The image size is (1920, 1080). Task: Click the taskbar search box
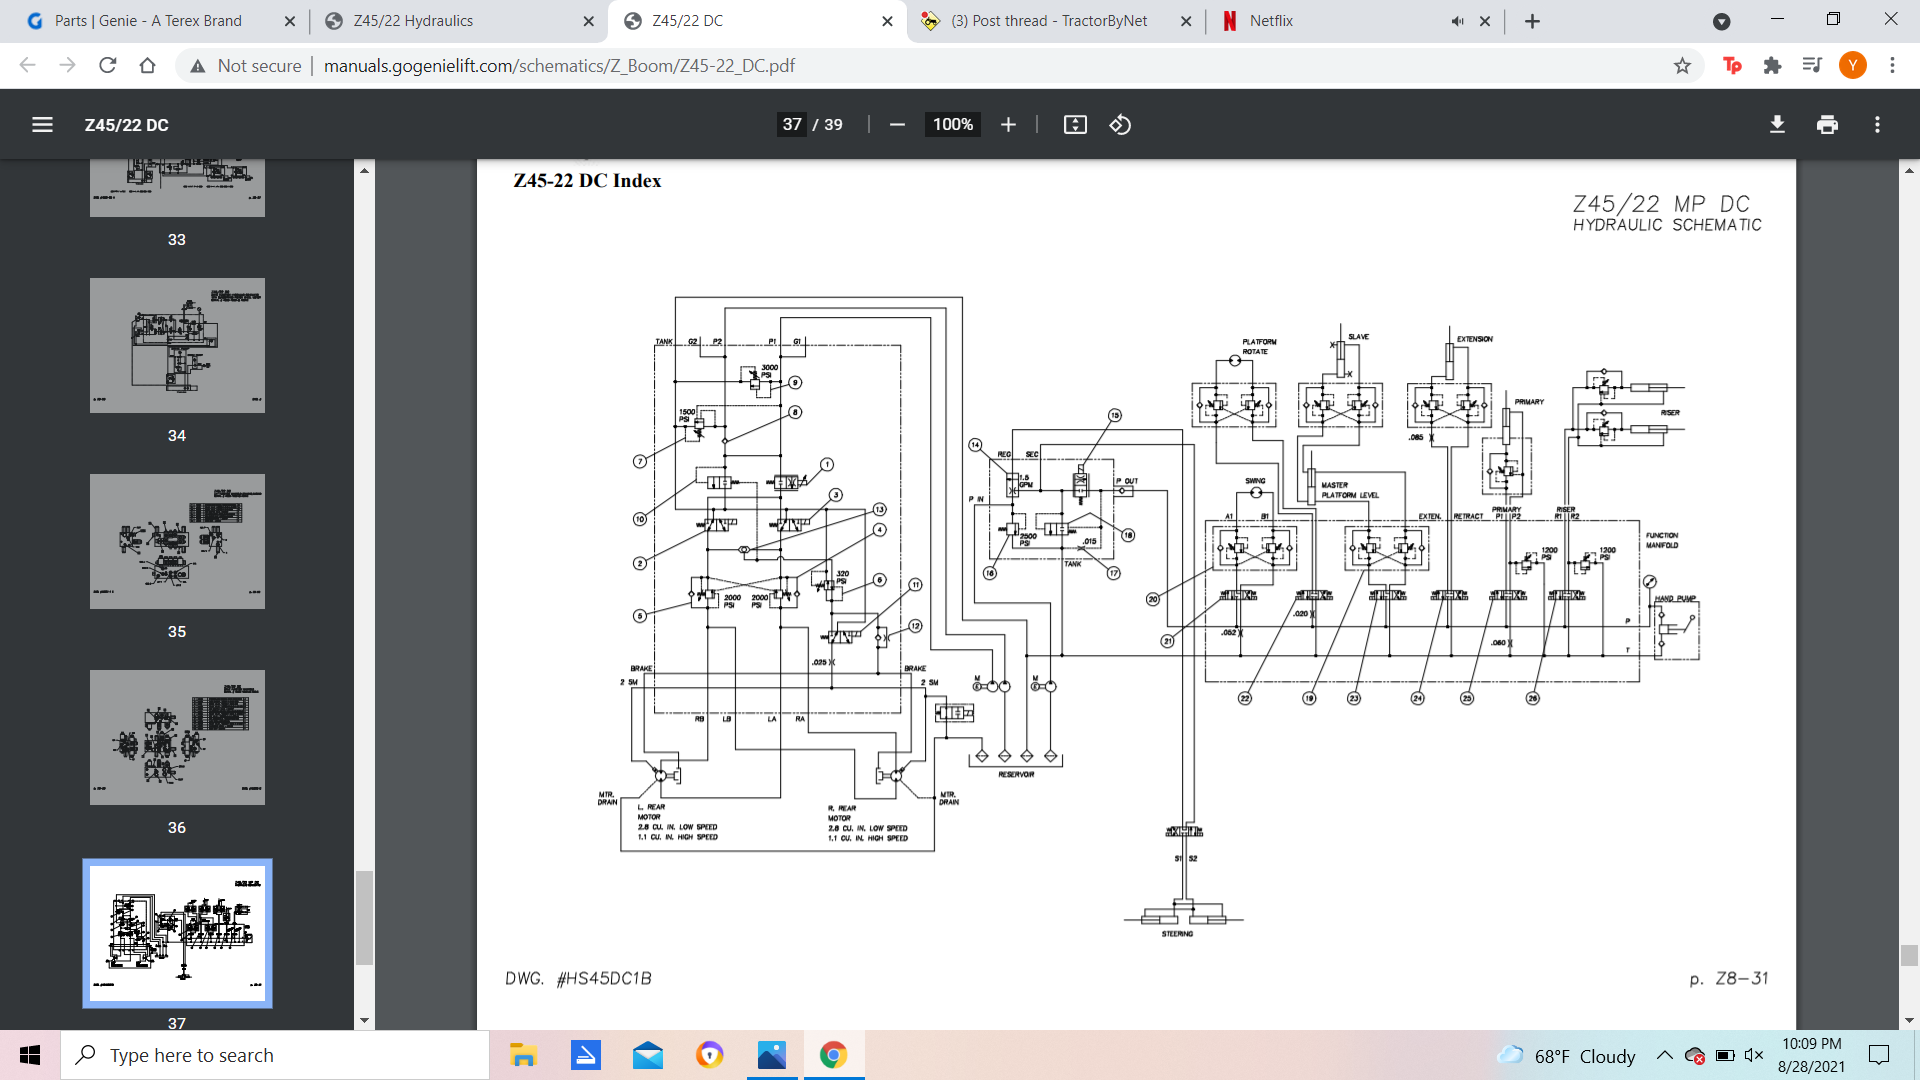[275, 1055]
